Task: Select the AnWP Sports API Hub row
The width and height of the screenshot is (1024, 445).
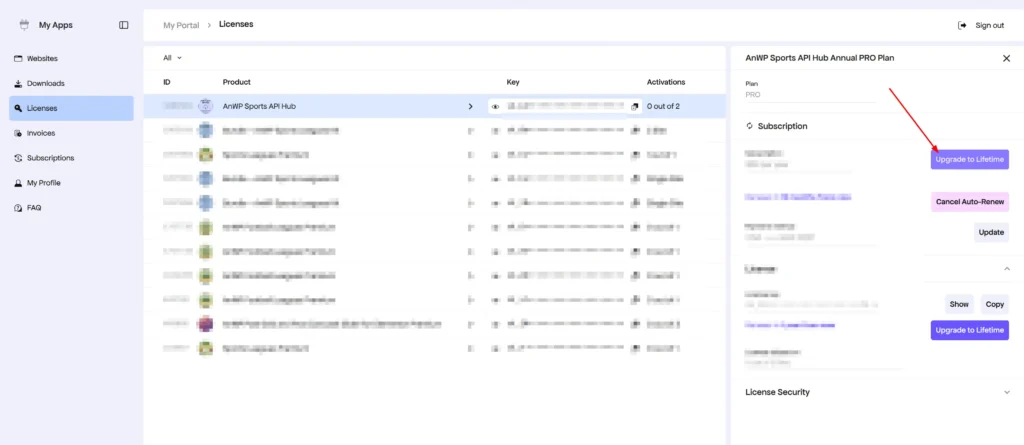Action: click(x=434, y=106)
